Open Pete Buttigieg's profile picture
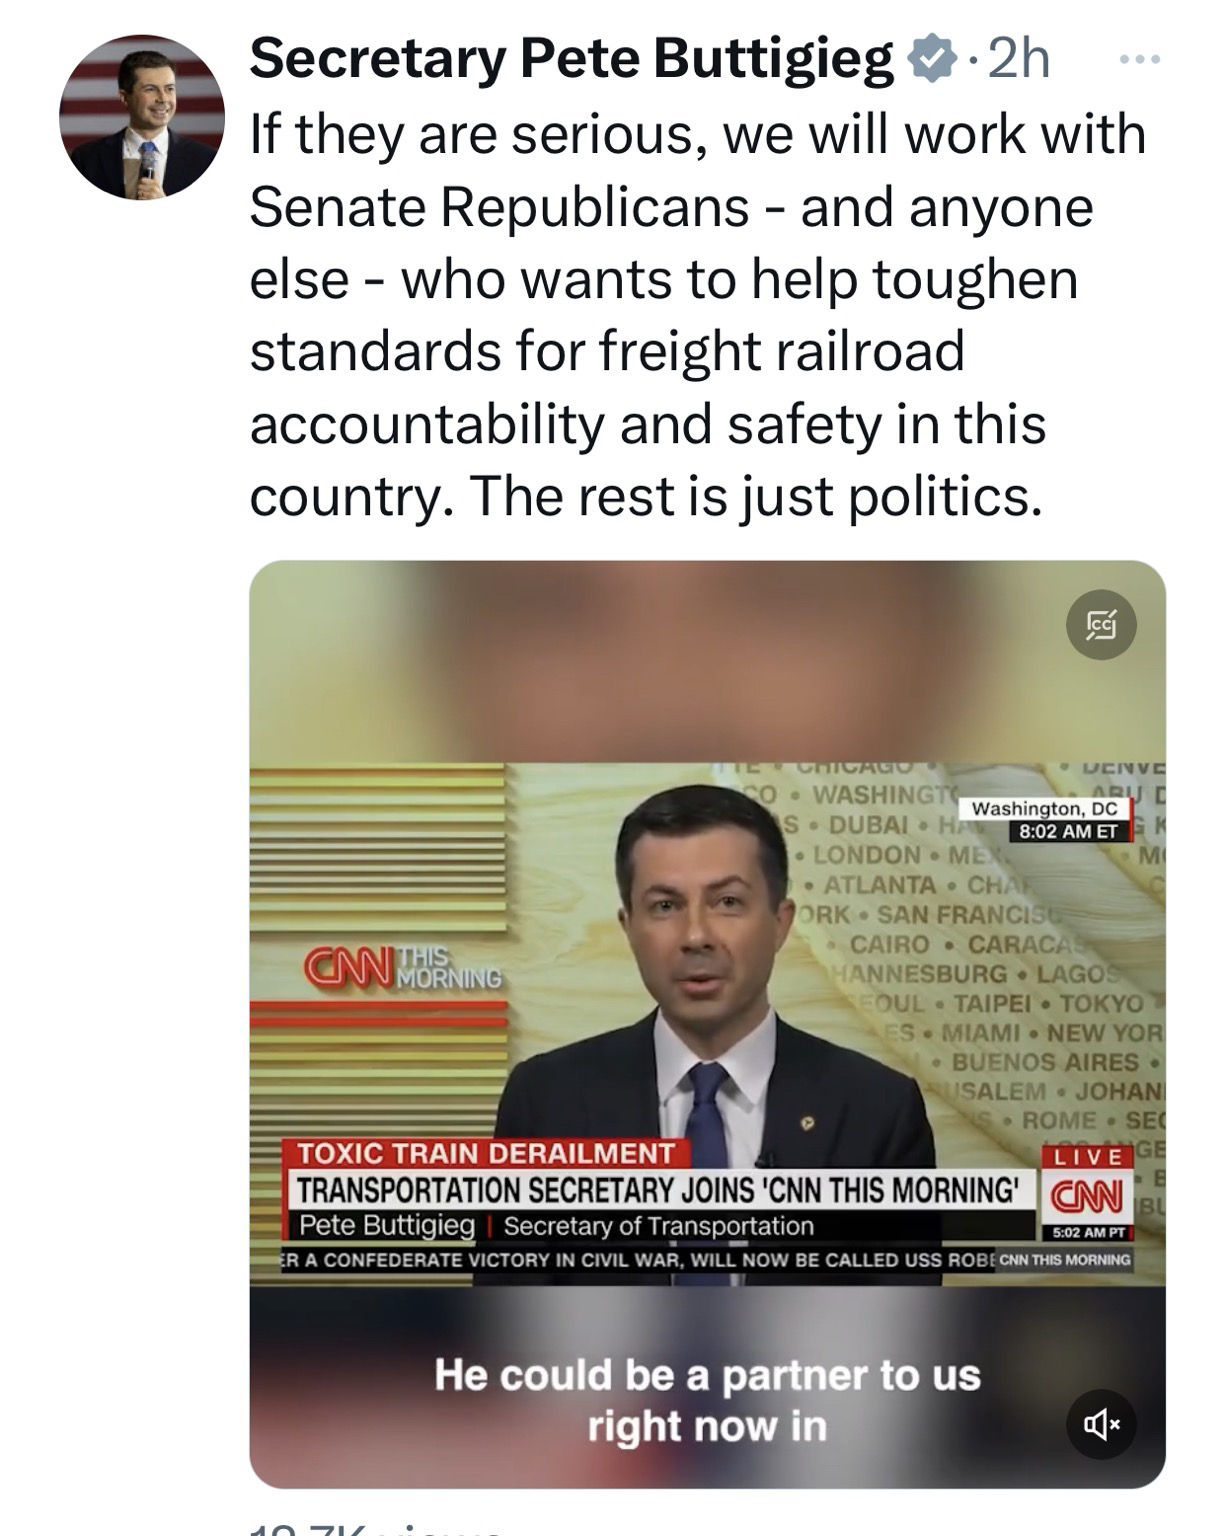1226x1536 pixels. tap(142, 118)
